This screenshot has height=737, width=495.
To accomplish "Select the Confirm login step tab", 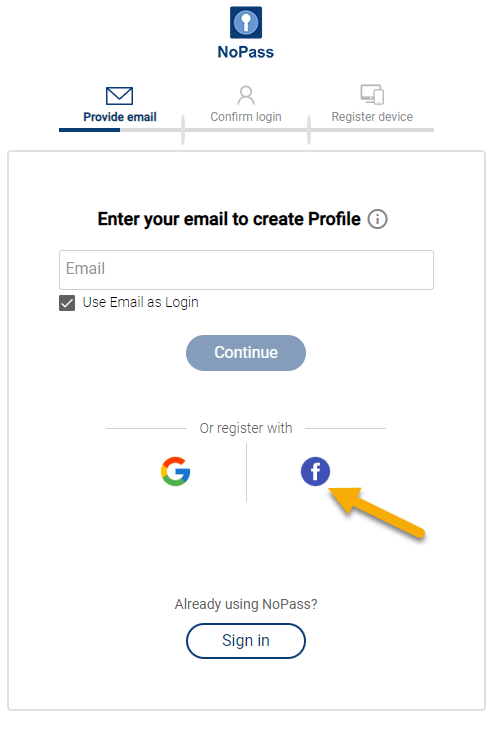I will pos(246,117).
